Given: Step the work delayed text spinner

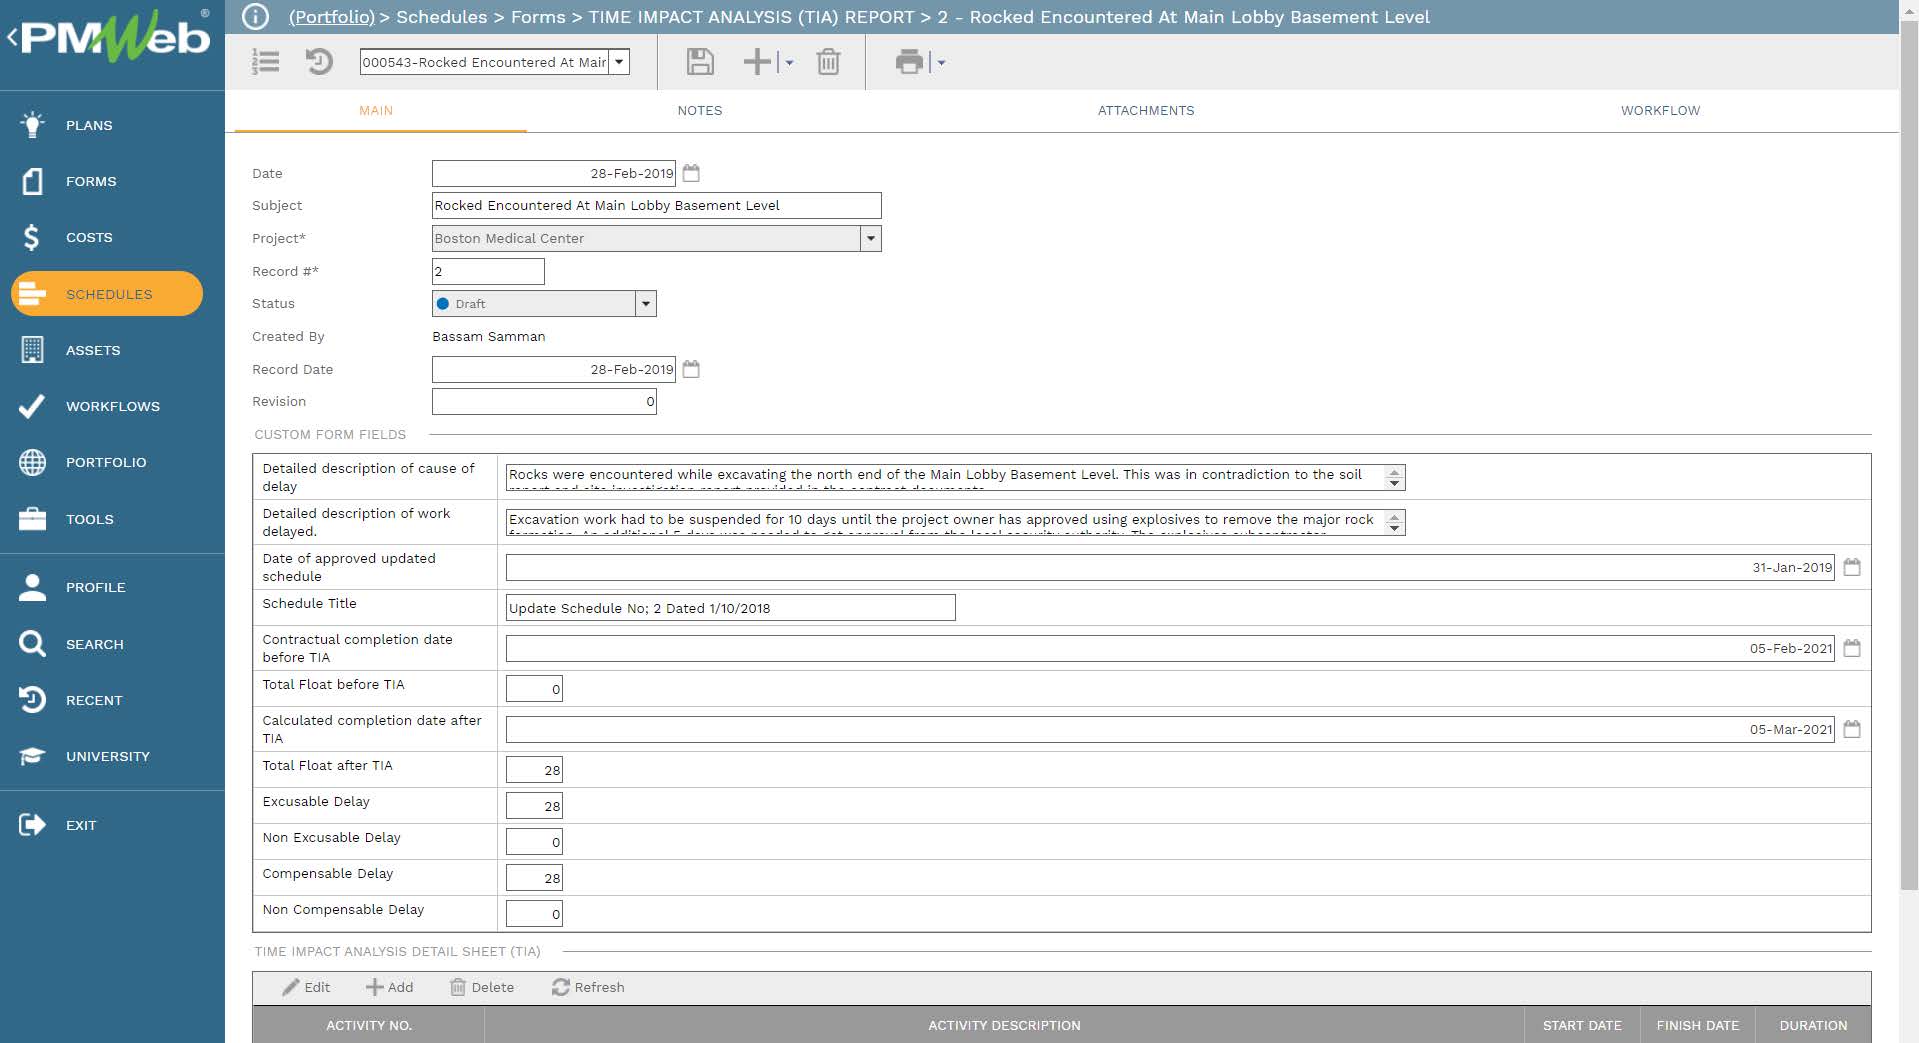Looking at the screenshot, I should coord(1394,522).
